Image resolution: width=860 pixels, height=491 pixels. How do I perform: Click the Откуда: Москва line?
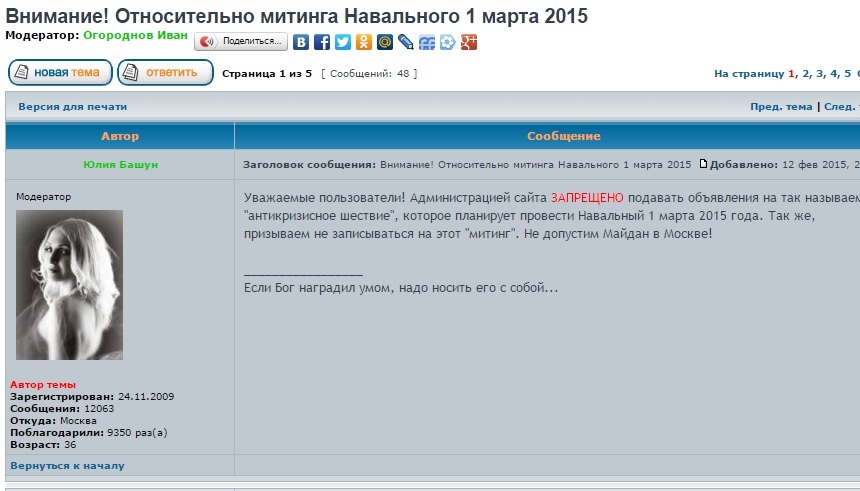coord(53,421)
